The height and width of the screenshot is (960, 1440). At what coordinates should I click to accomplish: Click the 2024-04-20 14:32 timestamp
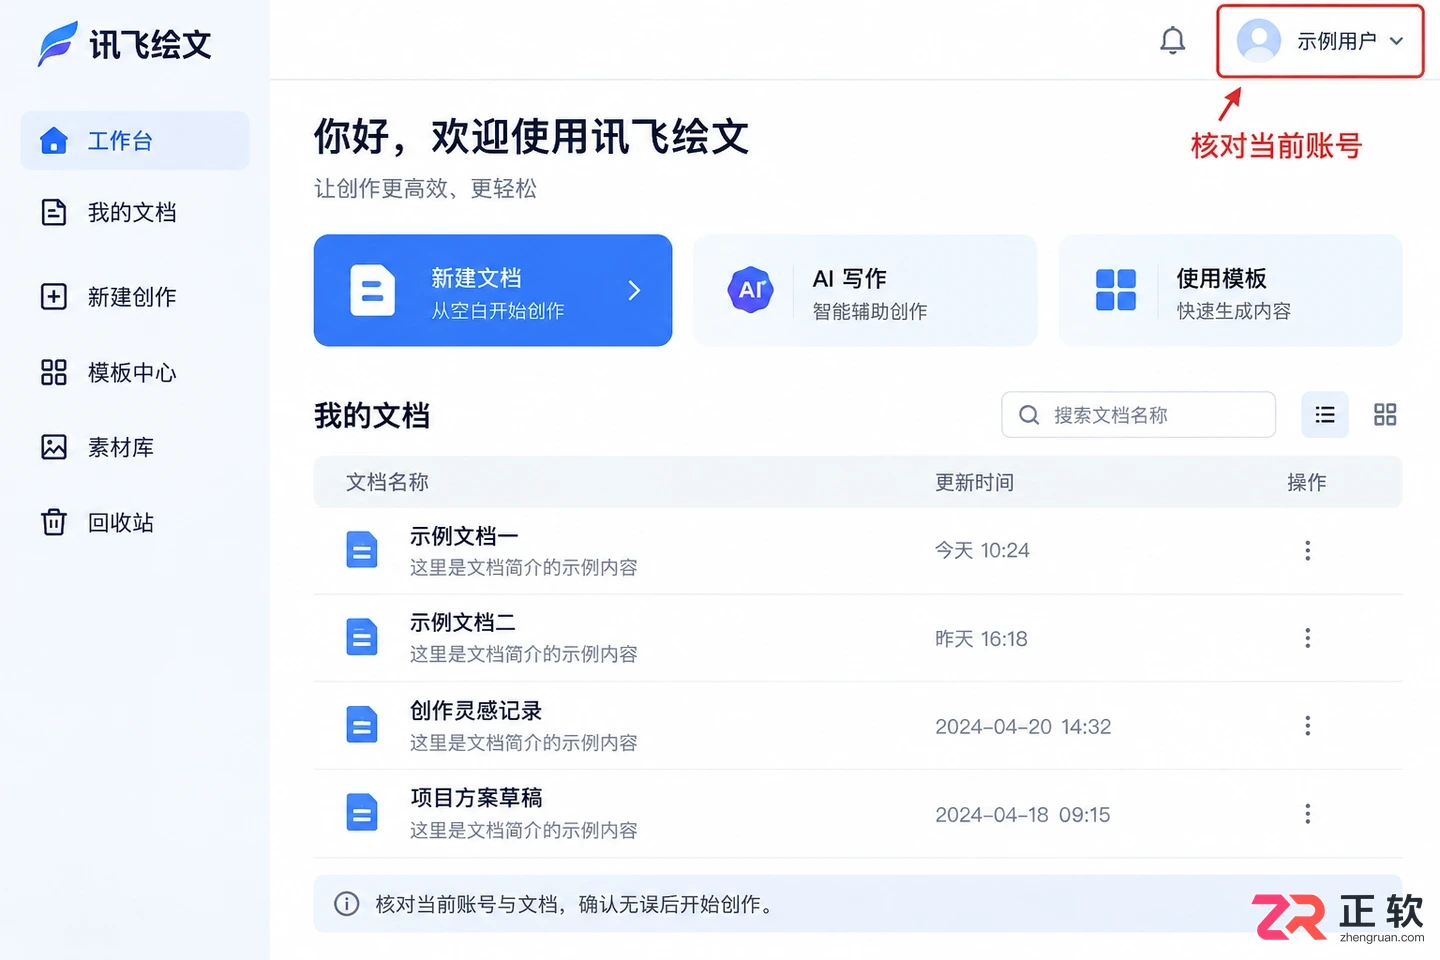pyautogui.click(x=1023, y=727)
